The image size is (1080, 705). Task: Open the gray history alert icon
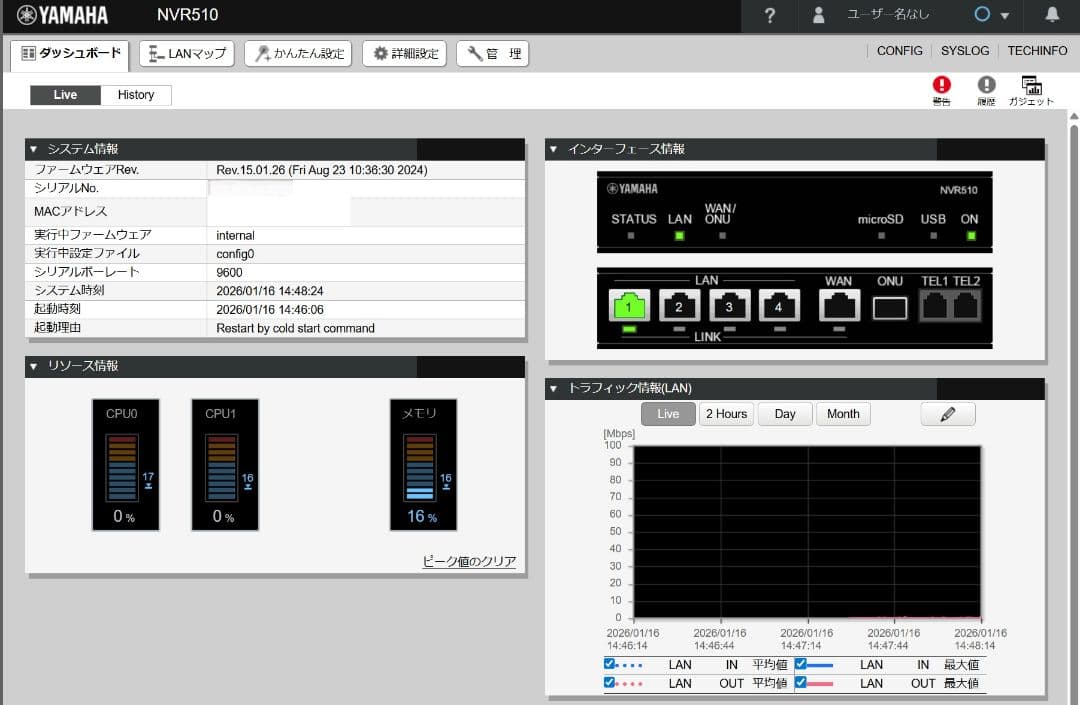pyautogui.click(x=986, y=86)
